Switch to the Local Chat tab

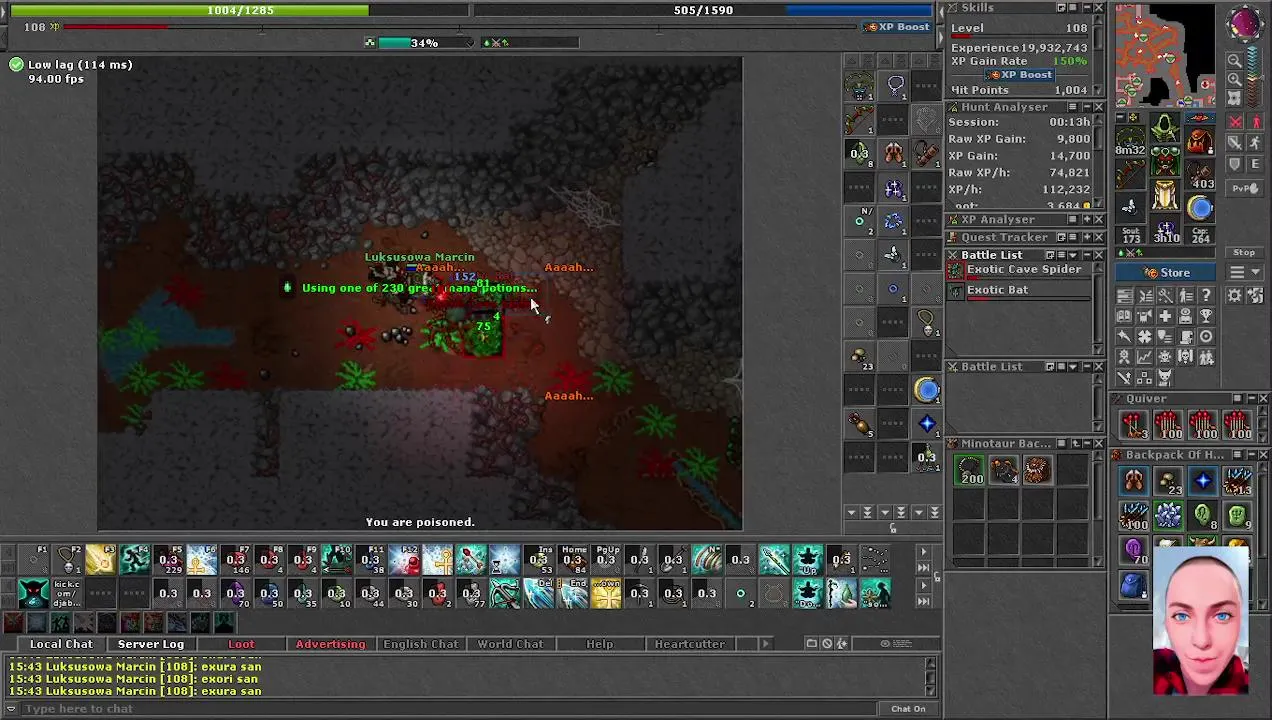(x=61, y=644)
